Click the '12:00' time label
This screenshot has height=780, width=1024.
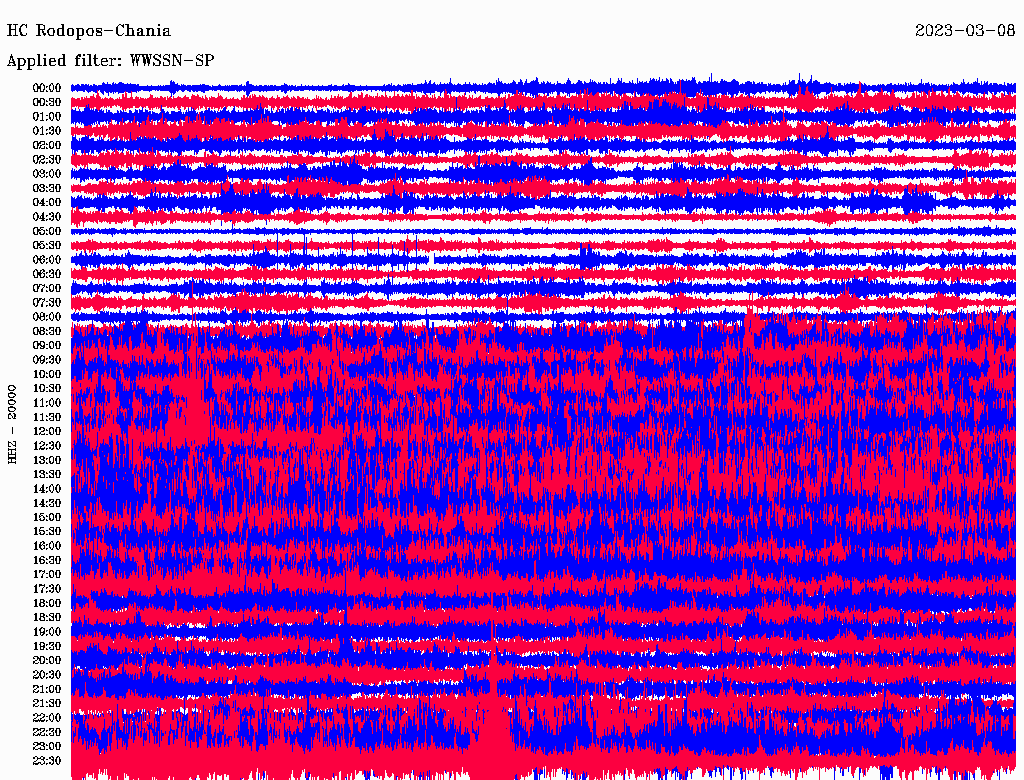[x=47, y=431]
